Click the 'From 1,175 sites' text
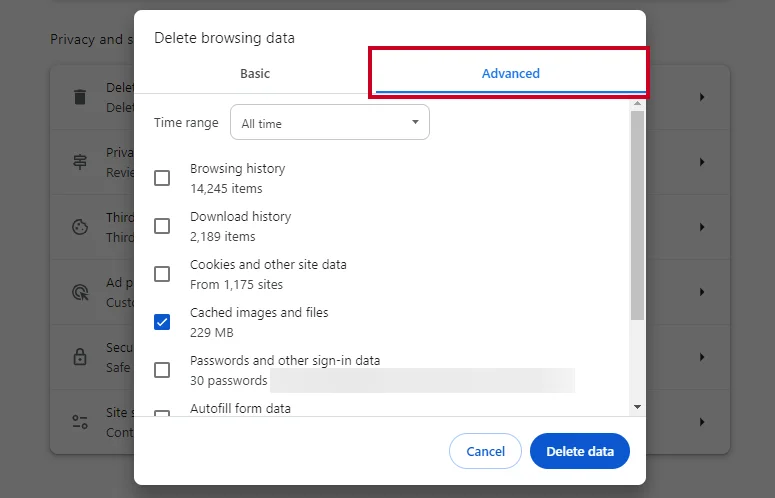The width and height of the screenshot is (775, 498). pos(237,285)
